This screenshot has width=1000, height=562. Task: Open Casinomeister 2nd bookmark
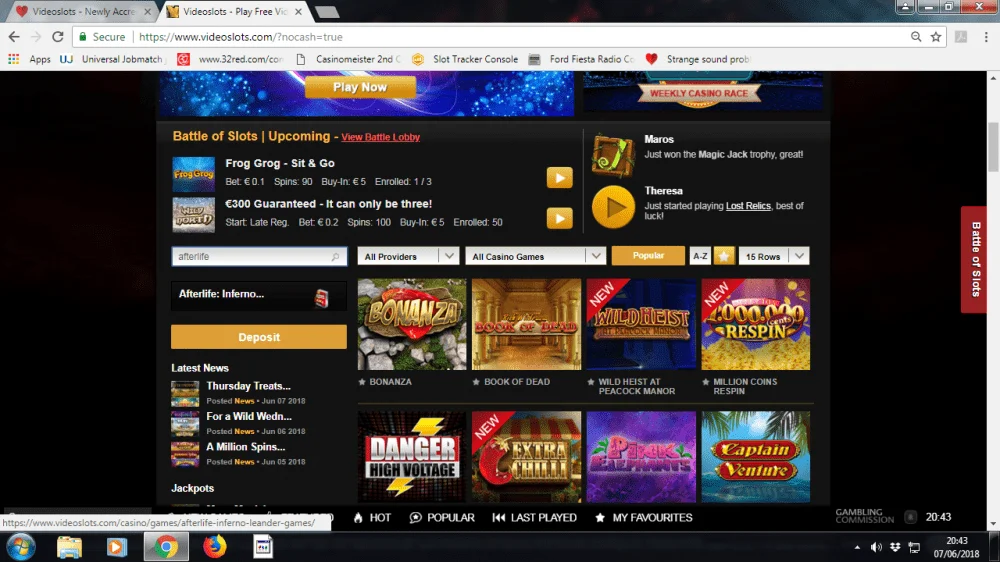[348, 59]
